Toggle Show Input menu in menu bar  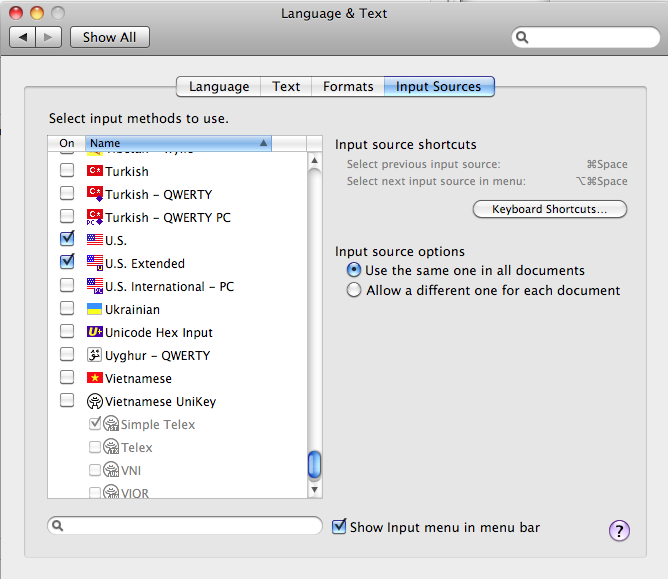[339, 527]
